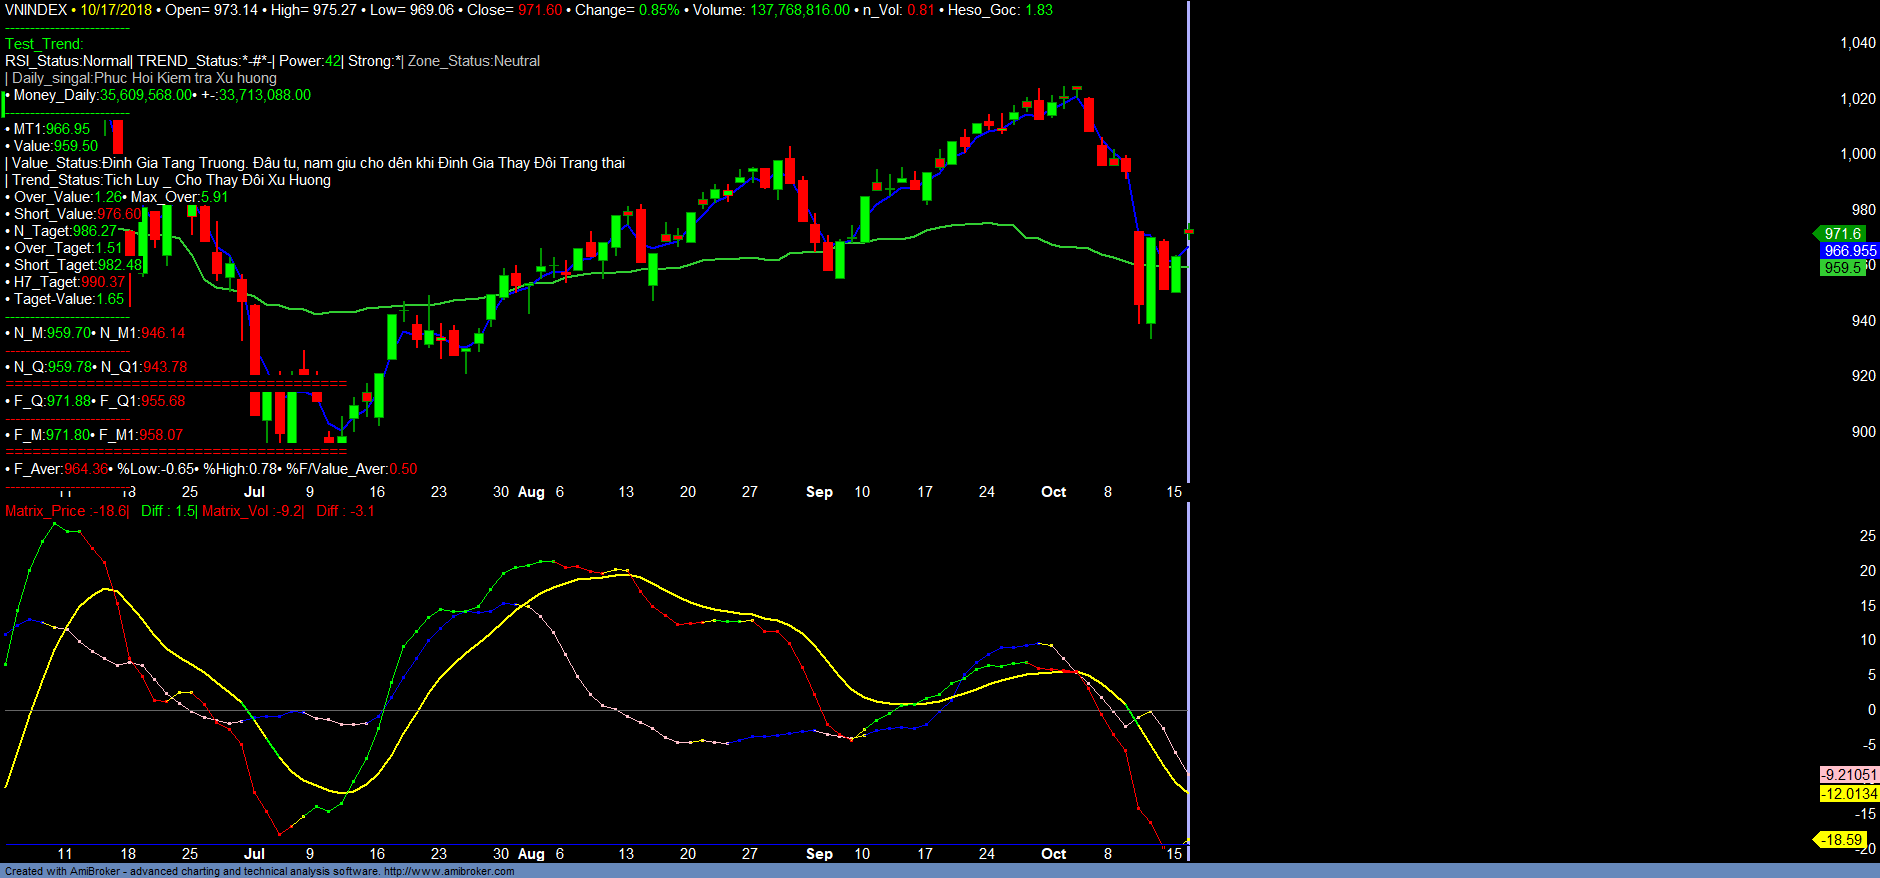Click the 1,040 label on price axis
Viewport: 1880px width, 878px height.
pyautogui.click(x=1857, y=43)
